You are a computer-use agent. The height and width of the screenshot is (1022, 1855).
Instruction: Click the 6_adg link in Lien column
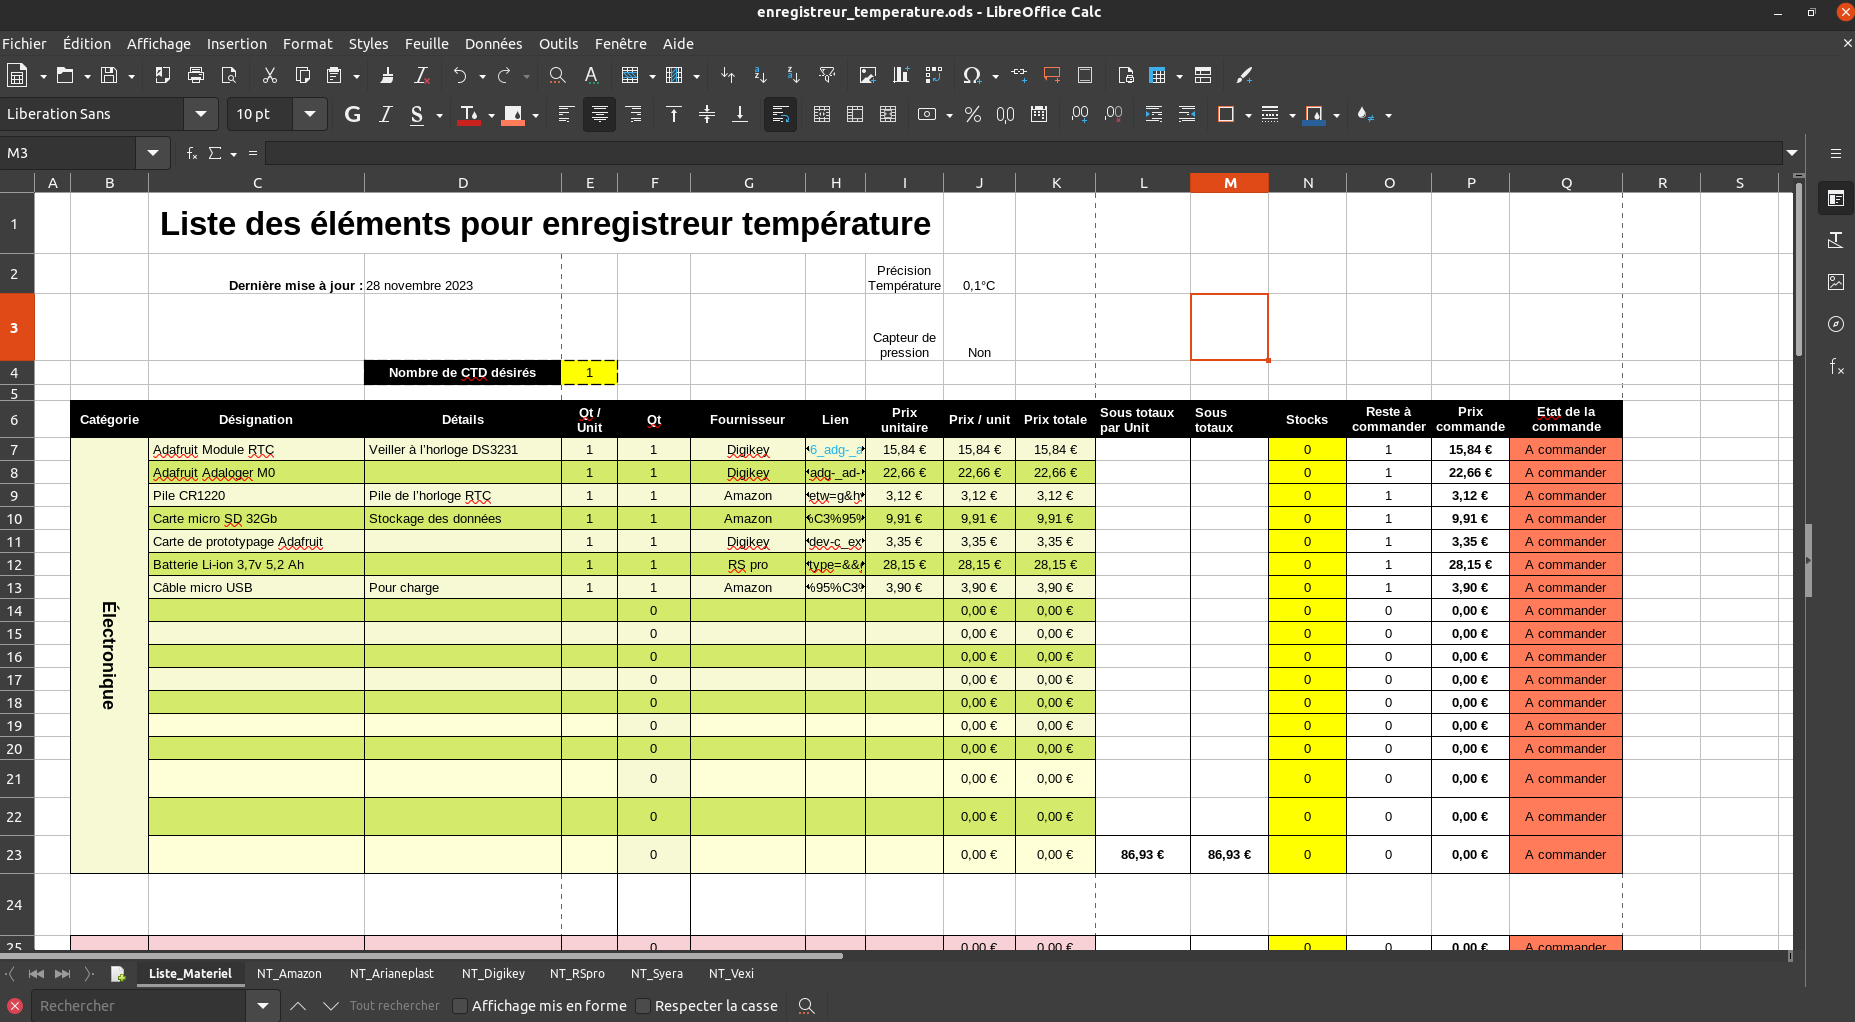coord(836,450)
